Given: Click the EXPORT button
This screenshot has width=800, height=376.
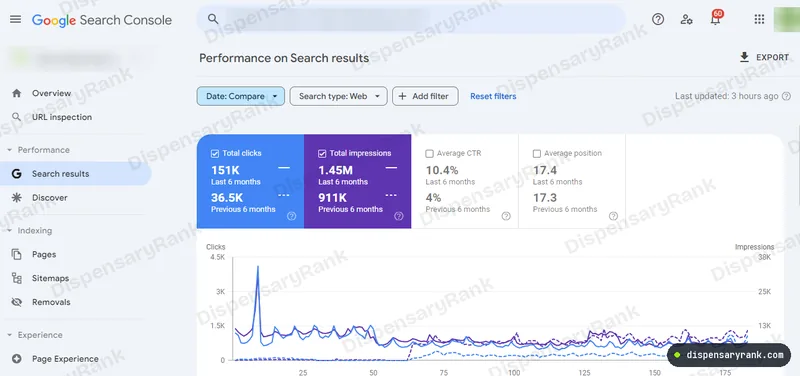Looking at the screenshot, I should click(x=764, y=57).
